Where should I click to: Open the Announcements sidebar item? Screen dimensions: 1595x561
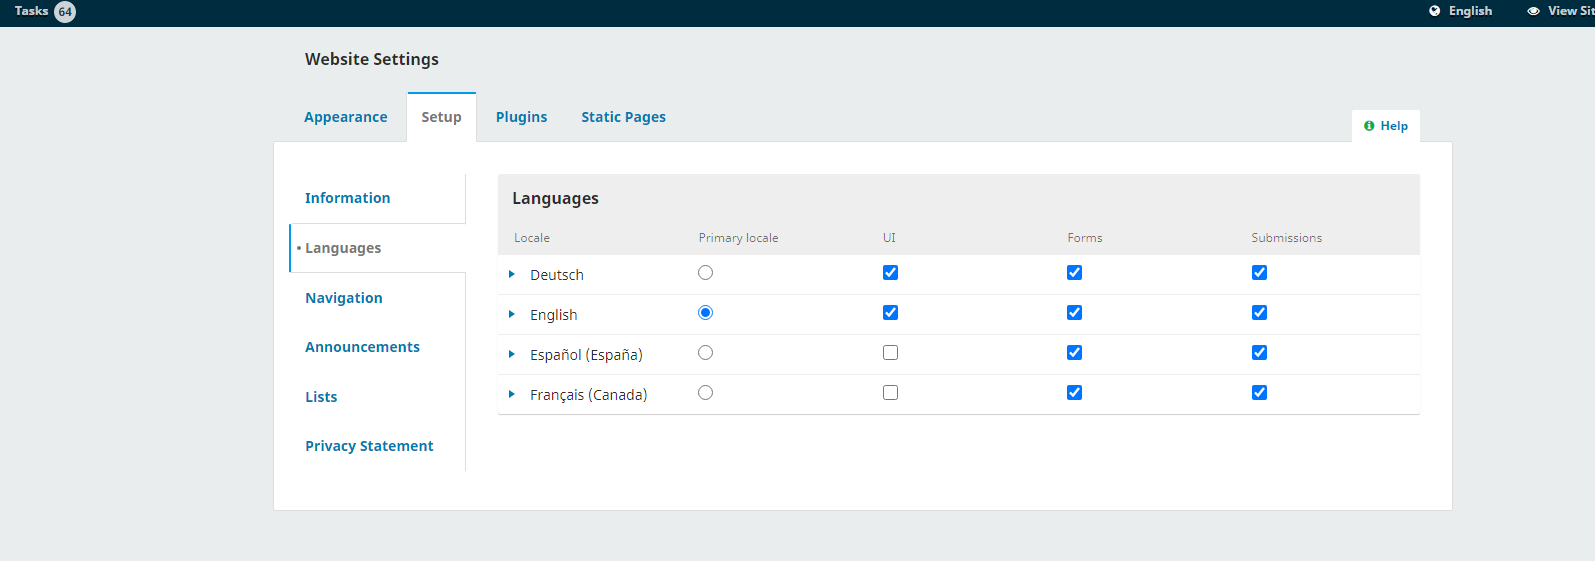[x=362, y=347]
